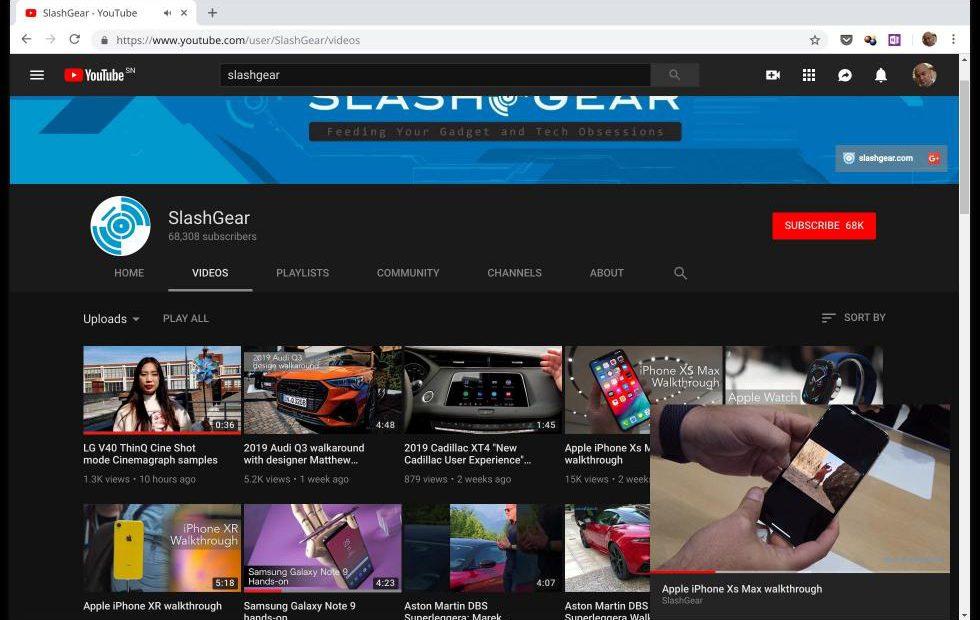Go back in browser history
This screenshot has width=980, height=620.
[26, 39]
